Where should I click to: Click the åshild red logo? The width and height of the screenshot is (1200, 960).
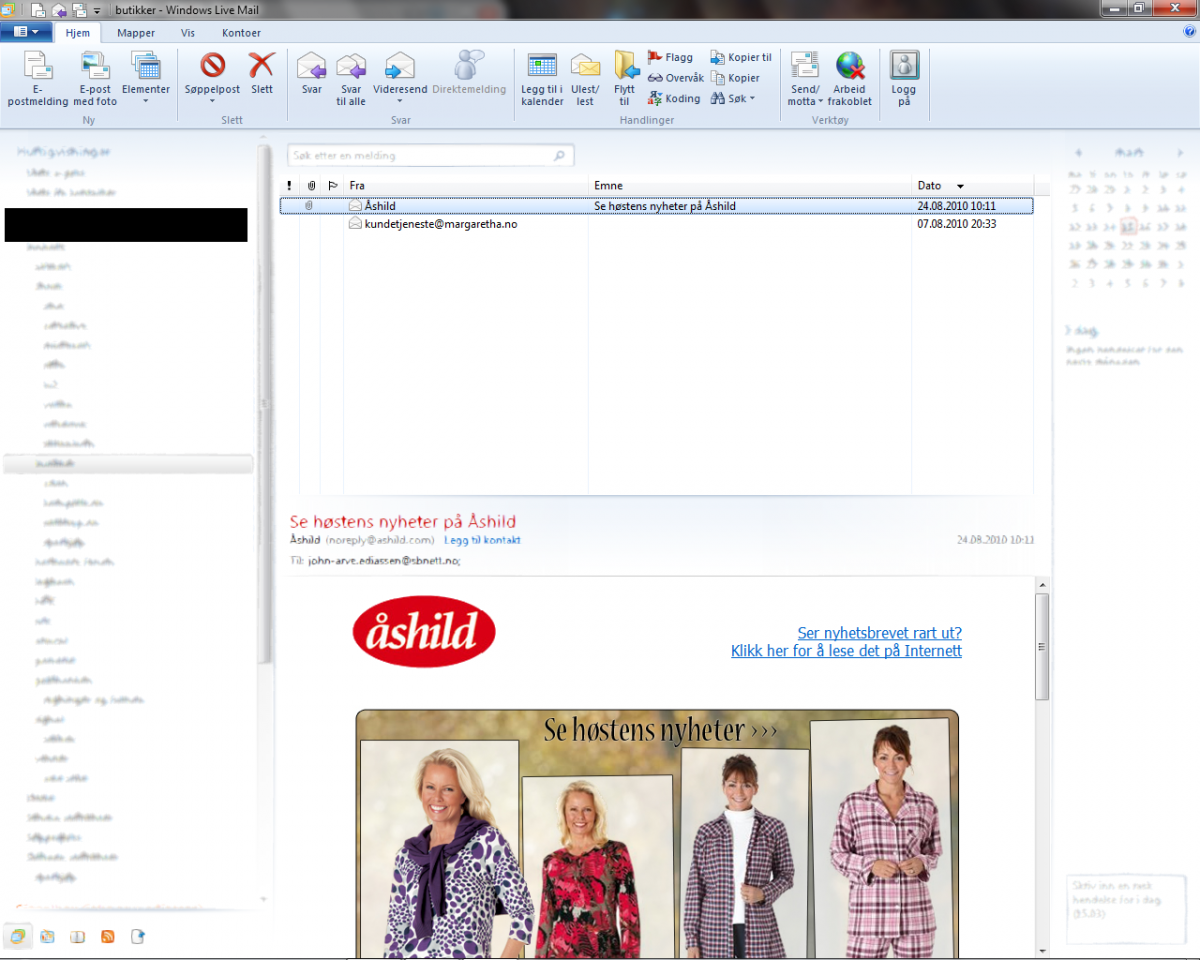[x=424, y=632]
